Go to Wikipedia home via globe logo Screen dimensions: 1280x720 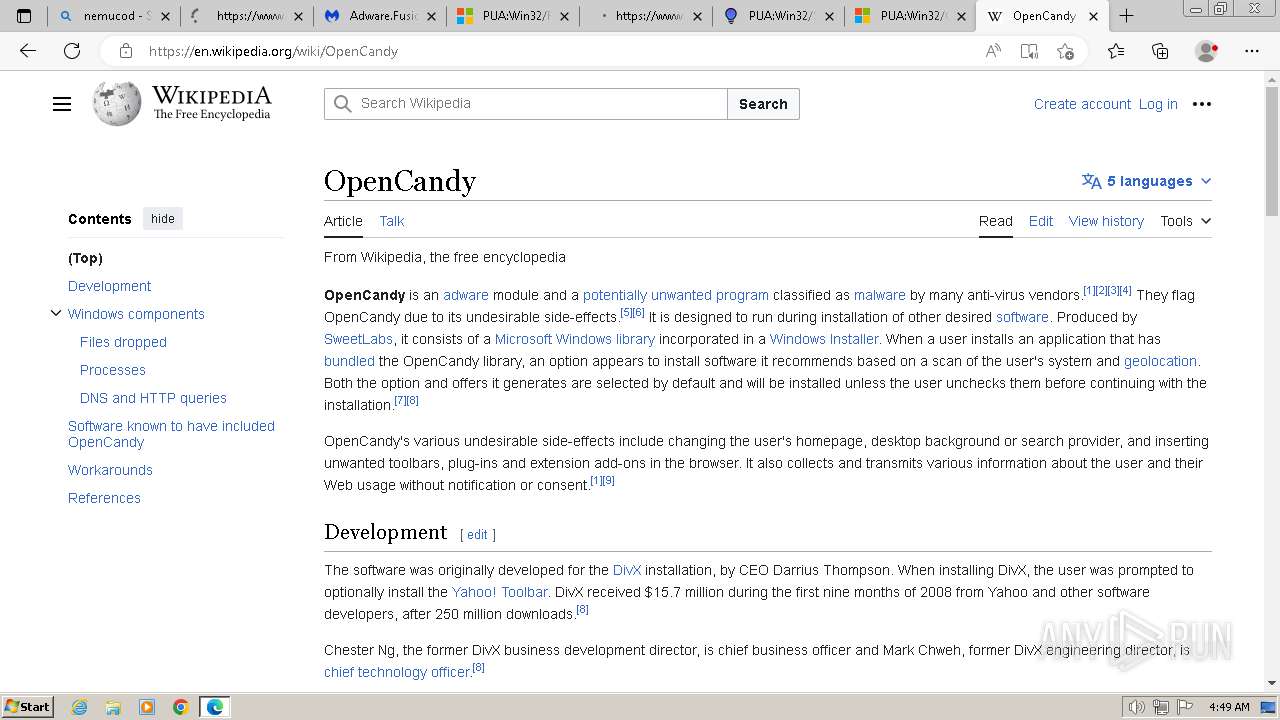click(x=117, y=104)
